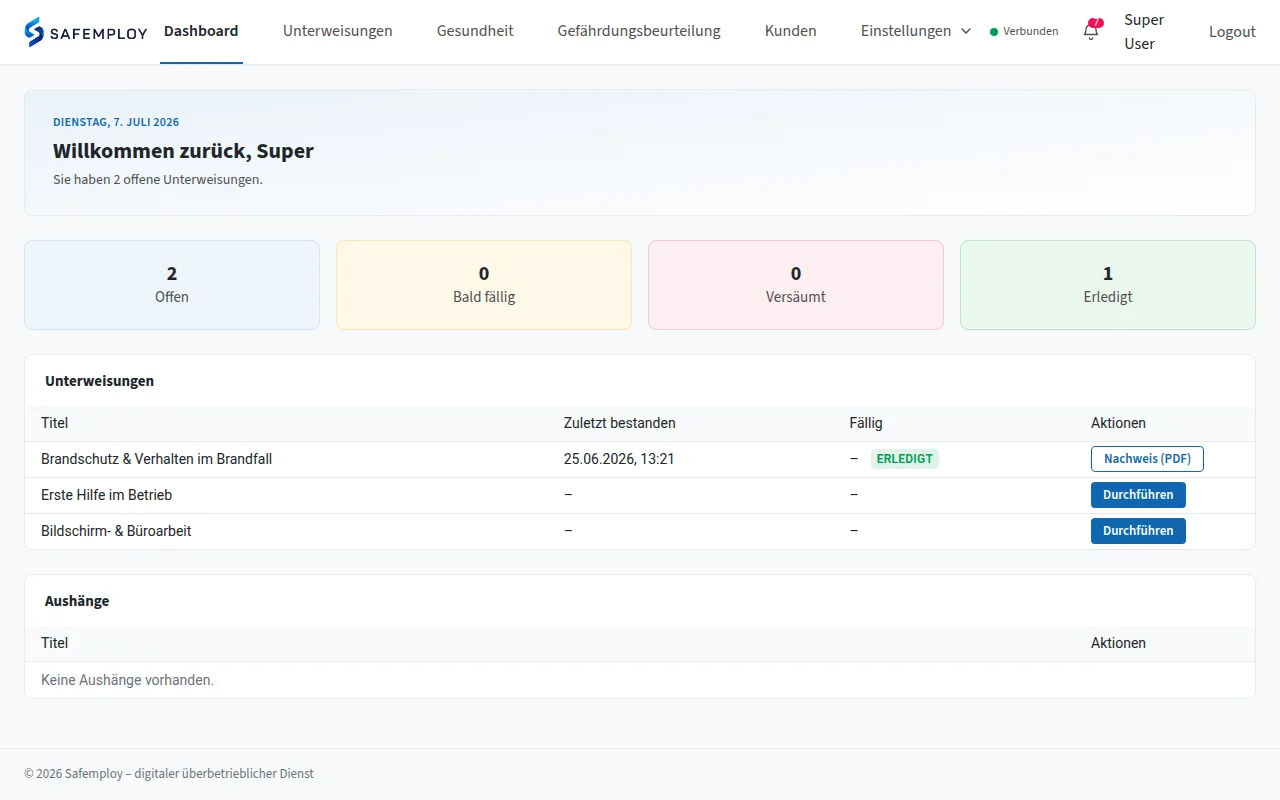Viewport: 1280px width, 800px height.
Task: Click the ERLEDIGT status badge
Action: point(905,459)
